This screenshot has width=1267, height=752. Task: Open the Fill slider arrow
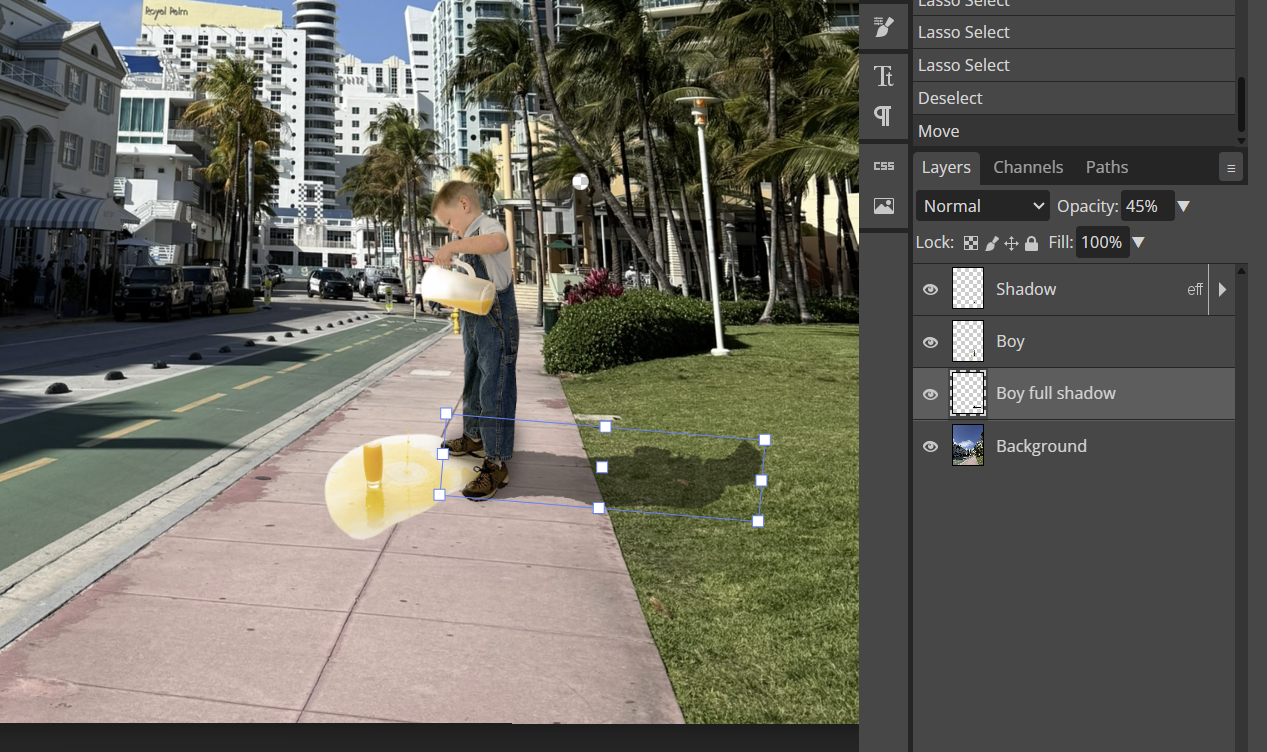[1138, 243]
